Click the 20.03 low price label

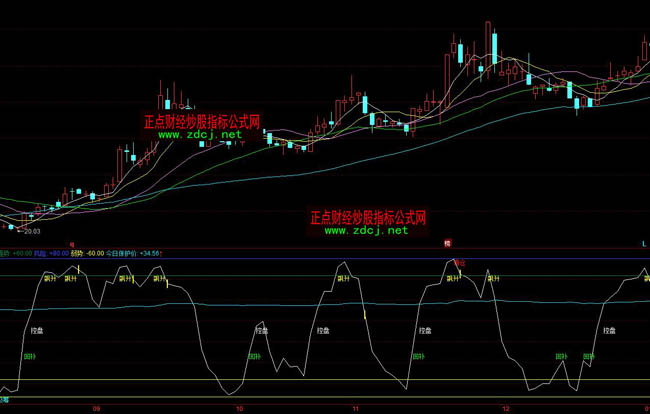(33, 231)
